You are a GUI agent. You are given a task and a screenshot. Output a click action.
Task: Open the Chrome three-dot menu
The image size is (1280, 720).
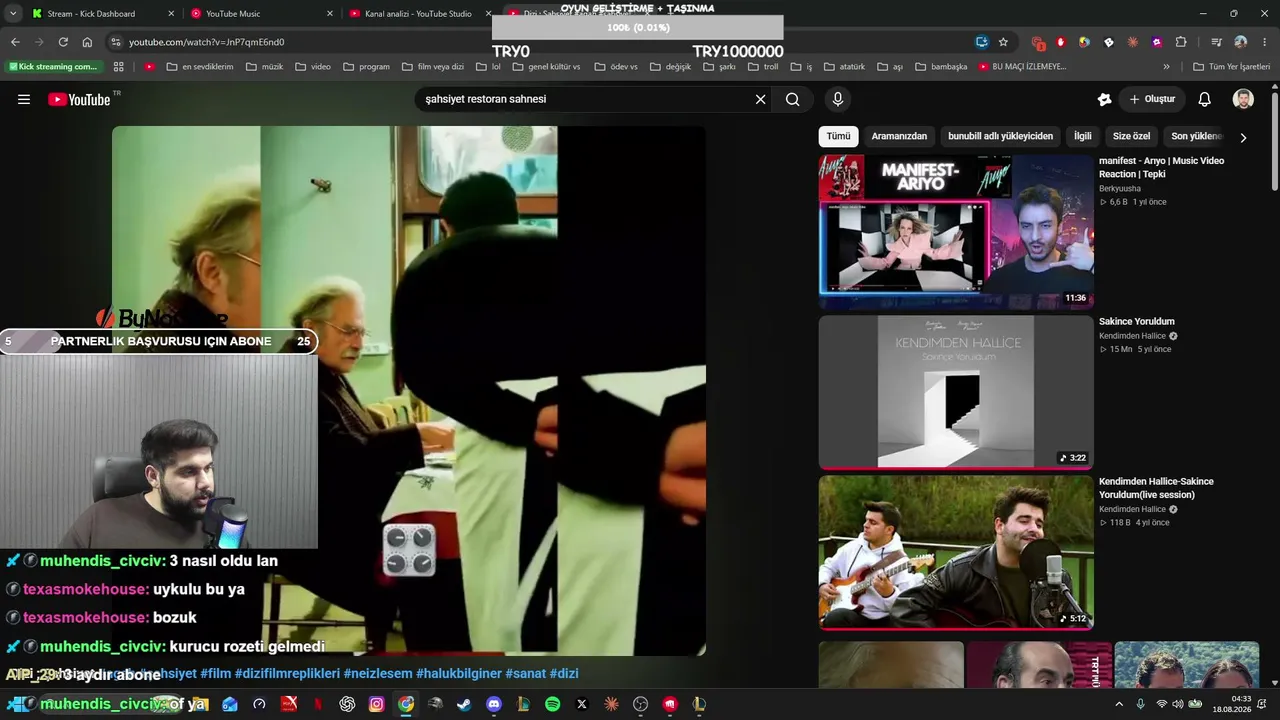[x=1264, y=42]
